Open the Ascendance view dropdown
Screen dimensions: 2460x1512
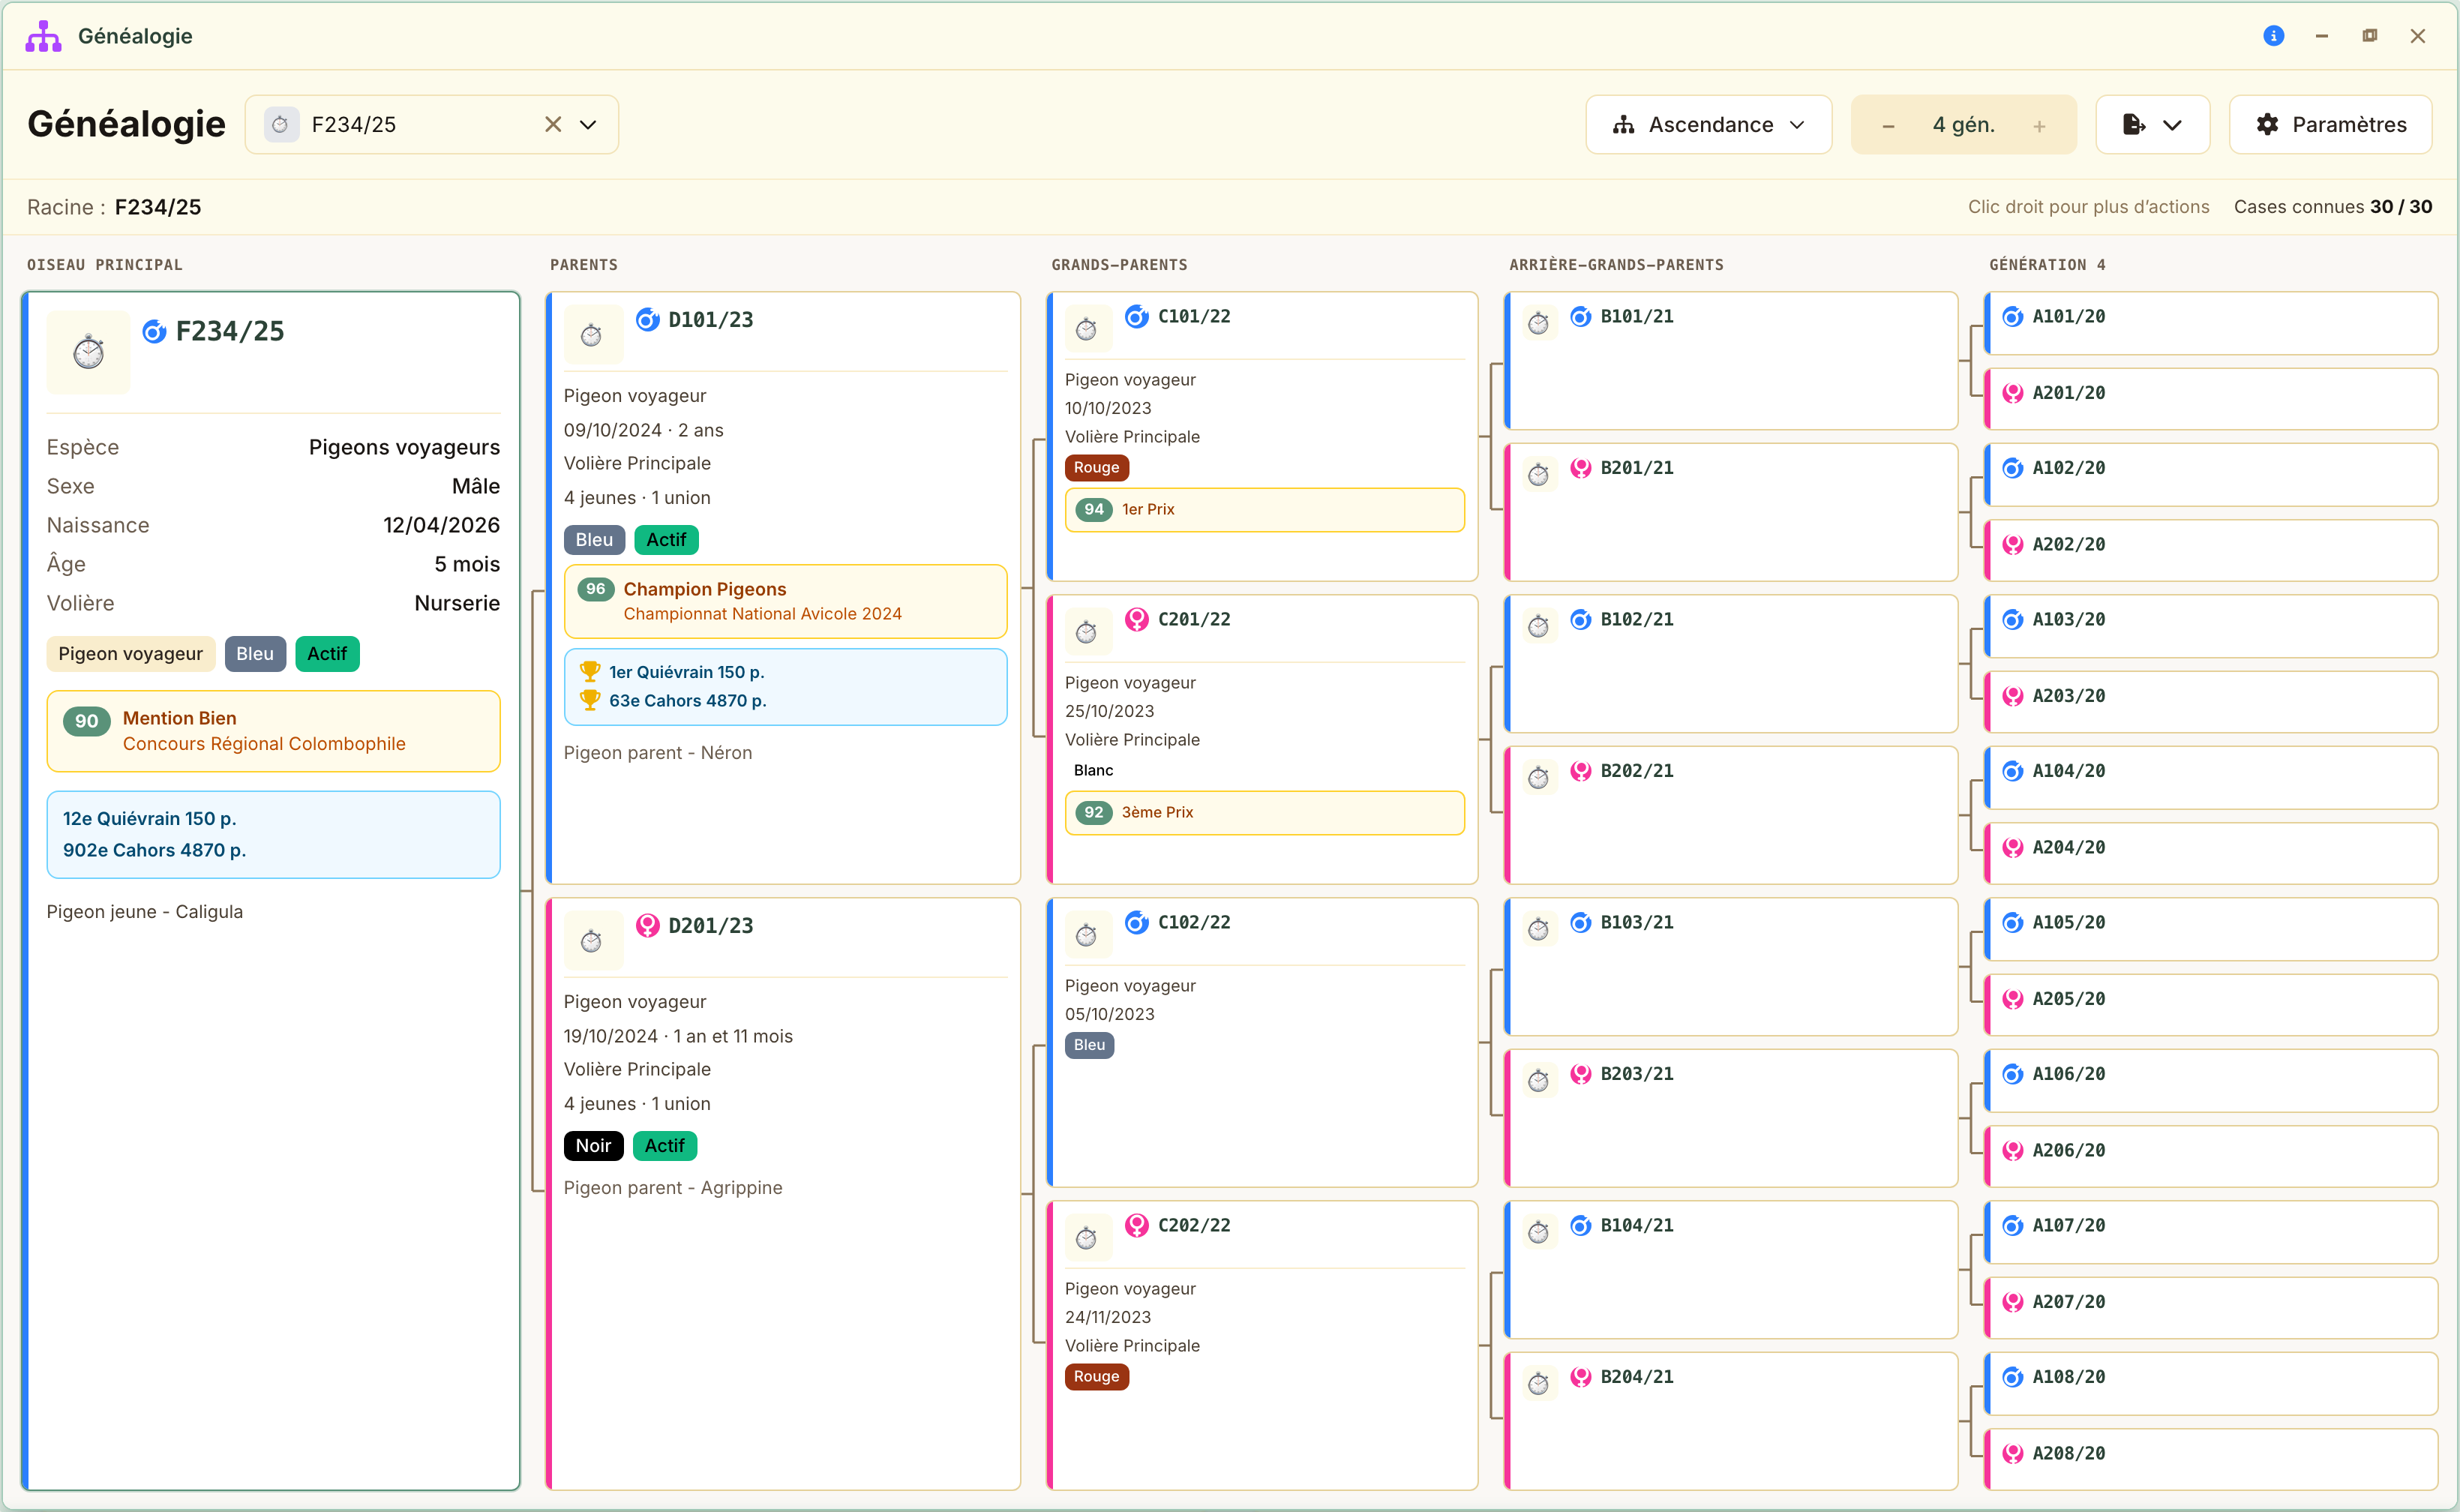pos(1708,125)
